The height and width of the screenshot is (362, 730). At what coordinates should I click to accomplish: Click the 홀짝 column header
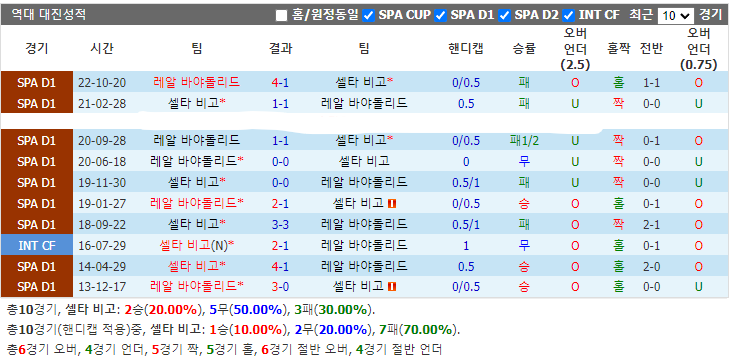tap(619, 48)
